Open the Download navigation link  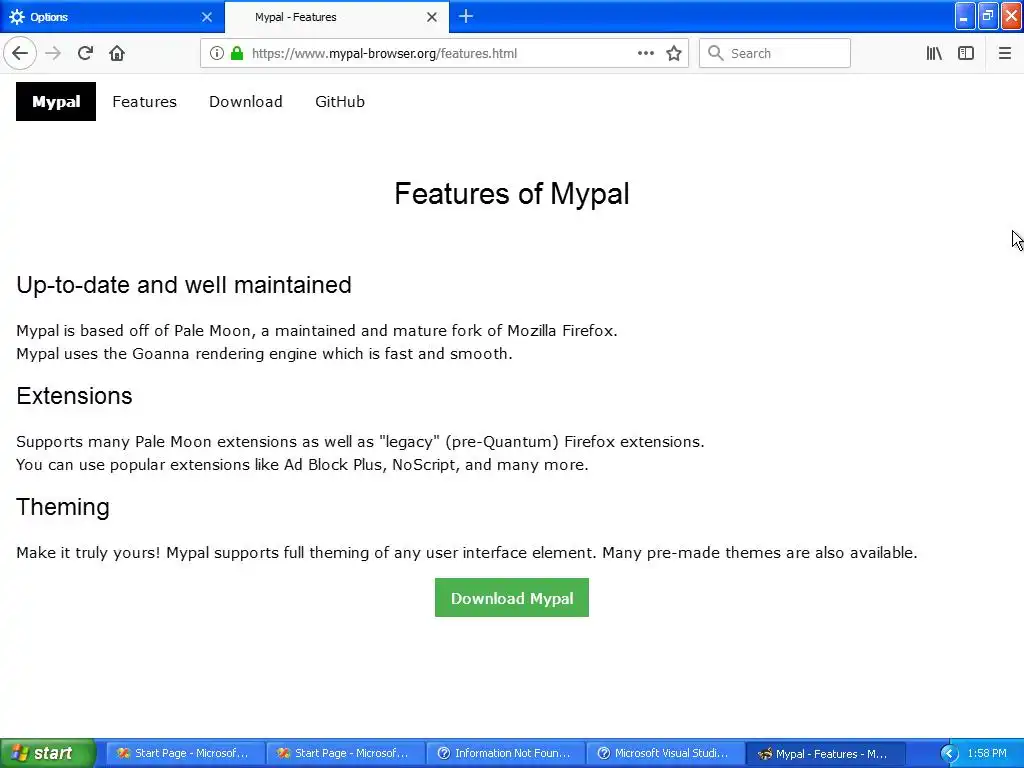point(246,101)
